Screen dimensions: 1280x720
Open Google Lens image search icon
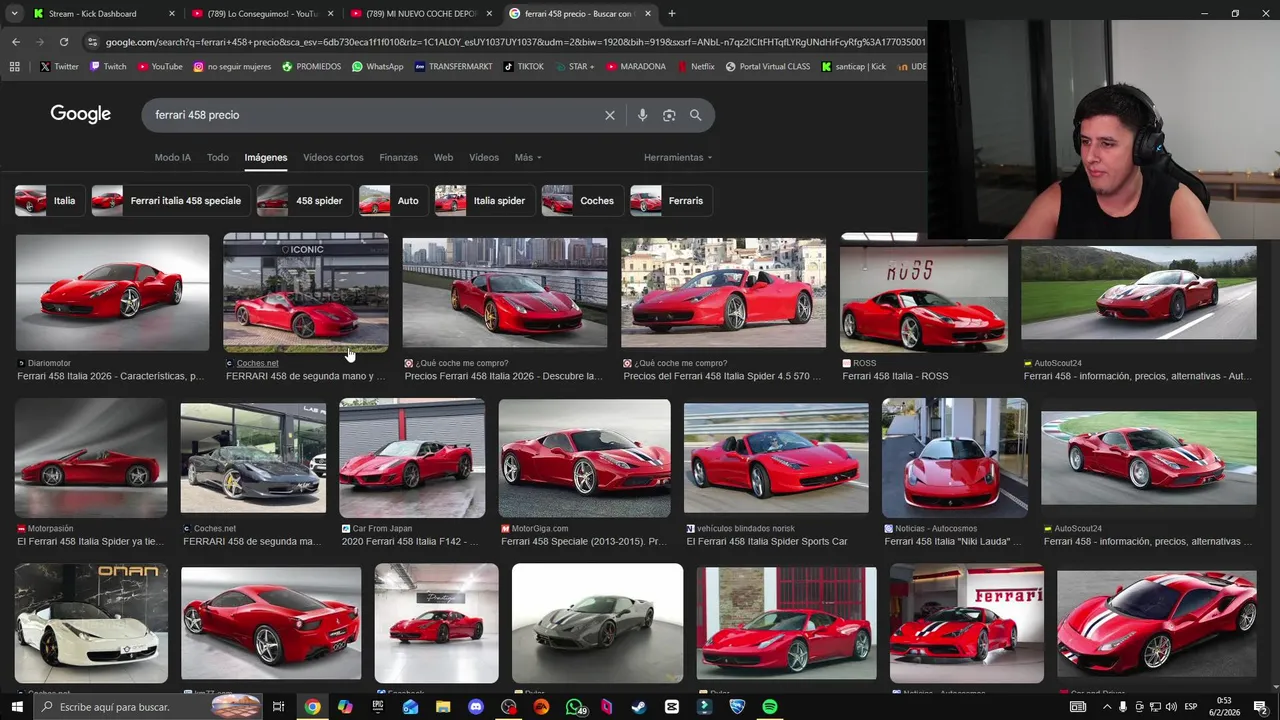669,115
